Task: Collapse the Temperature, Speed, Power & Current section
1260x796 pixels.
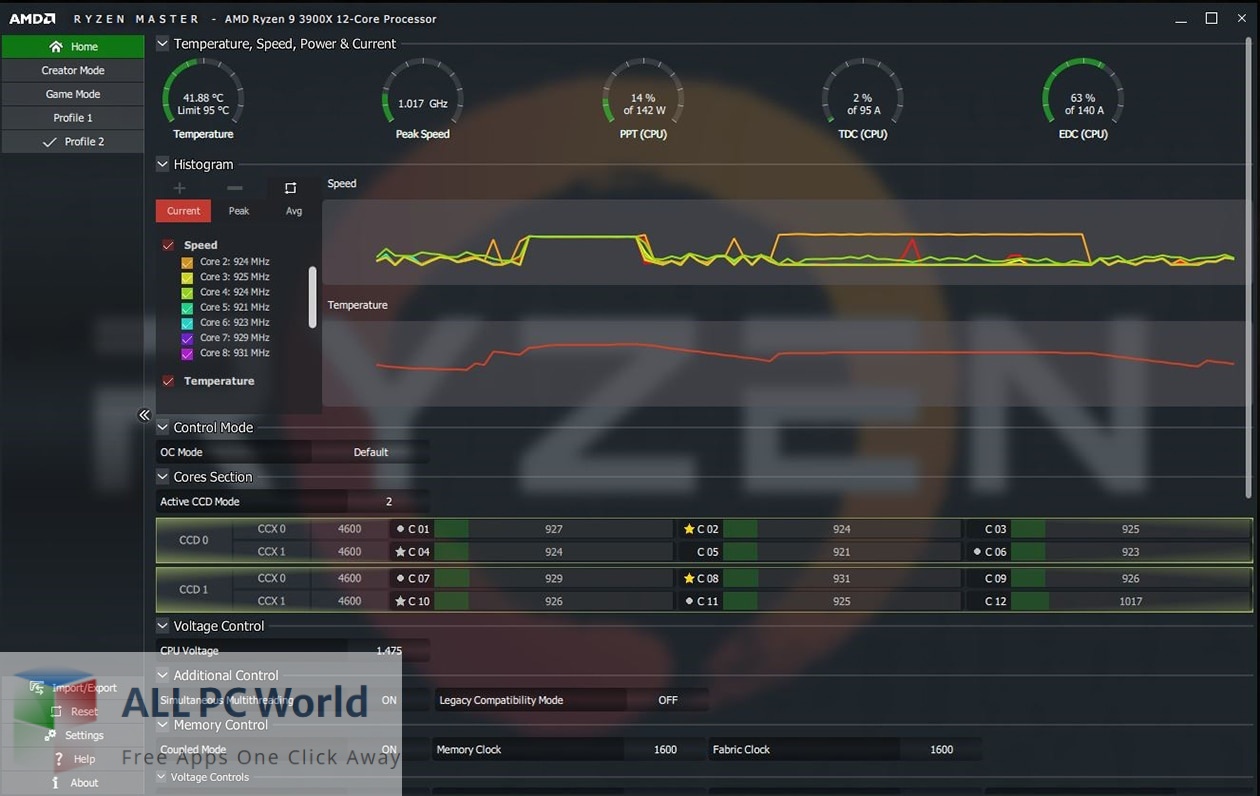Action: (163, 44)
